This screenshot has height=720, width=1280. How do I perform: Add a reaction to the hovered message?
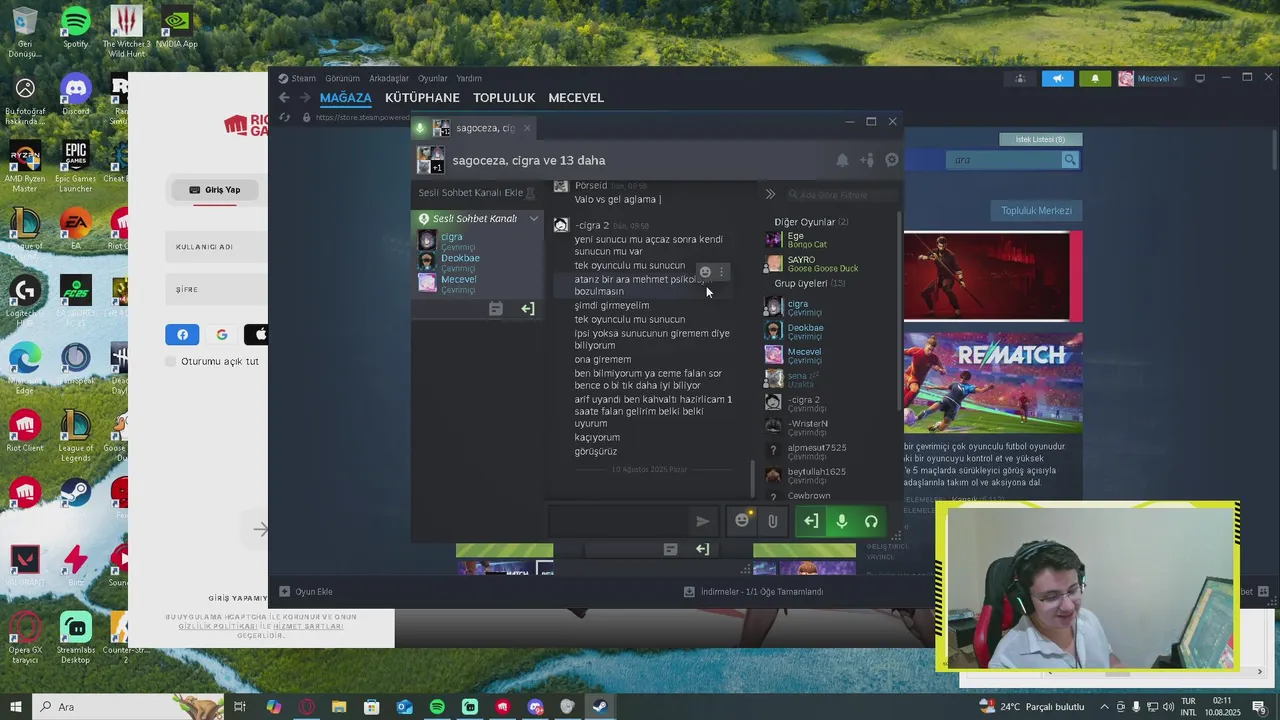[x=705, y=272]
